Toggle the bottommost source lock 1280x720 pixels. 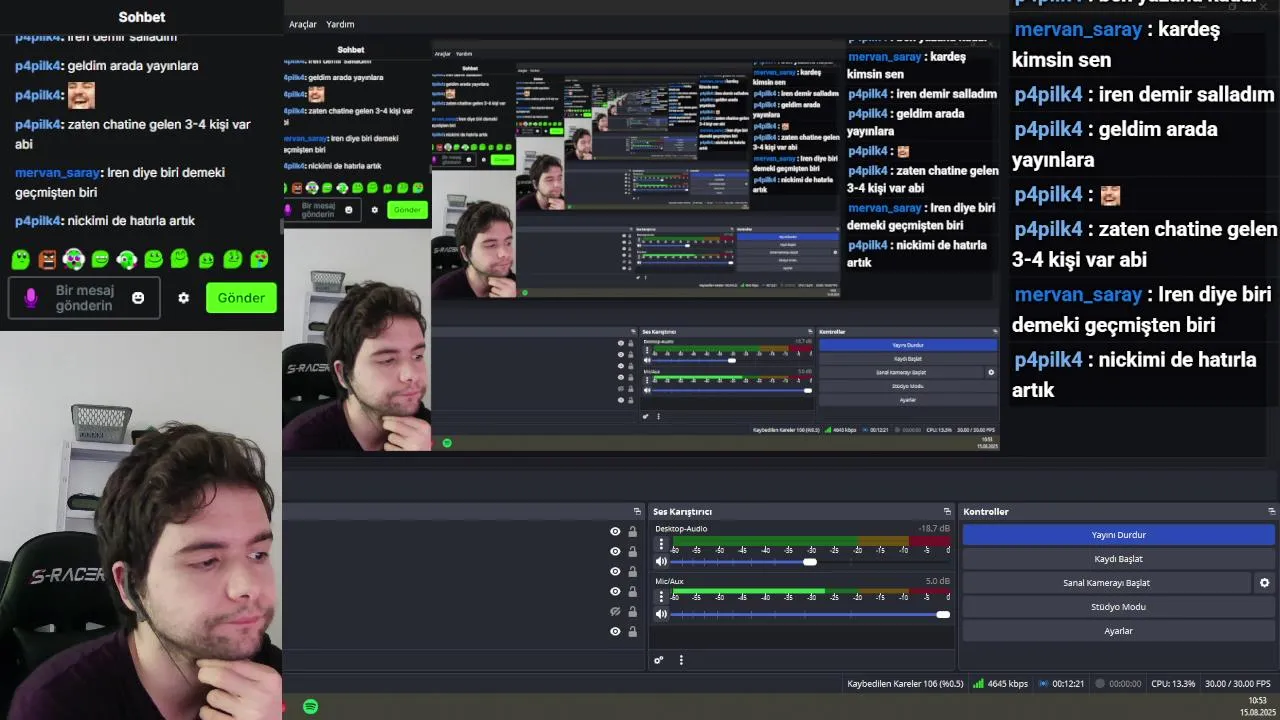coord(632,631)
